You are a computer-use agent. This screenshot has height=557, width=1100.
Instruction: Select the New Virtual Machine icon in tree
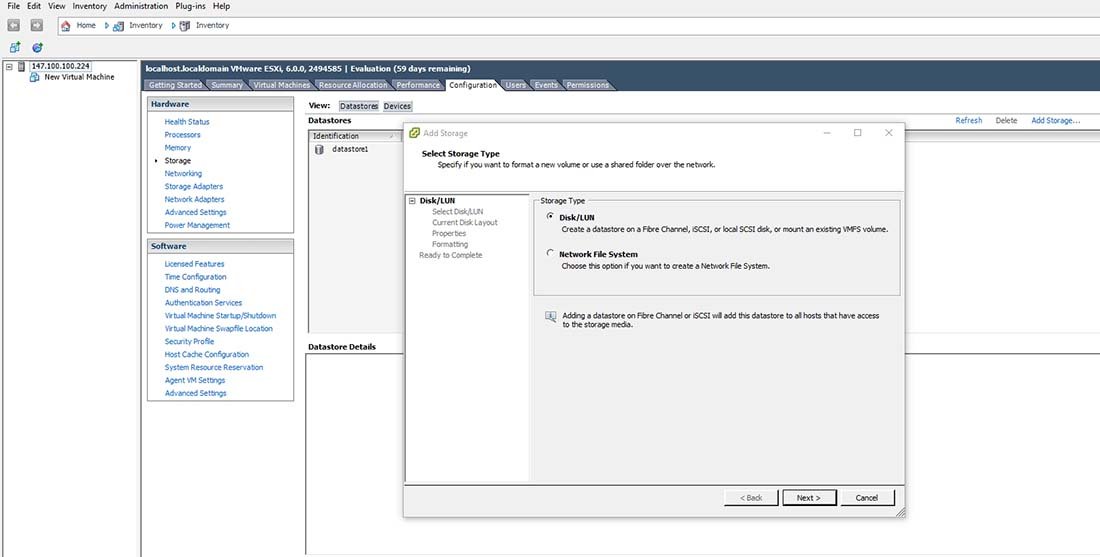34,77
